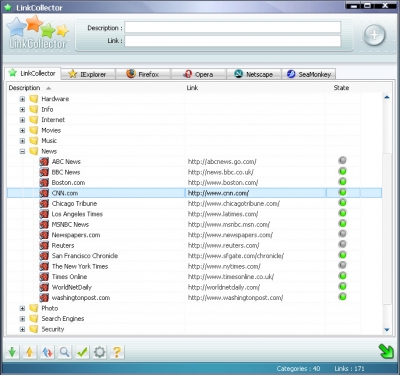Image resolution: width=400 pixels, height=376 pixels.
Task: Click the orange up arrow toolbar icon
Action: click(x=30, y=352)
